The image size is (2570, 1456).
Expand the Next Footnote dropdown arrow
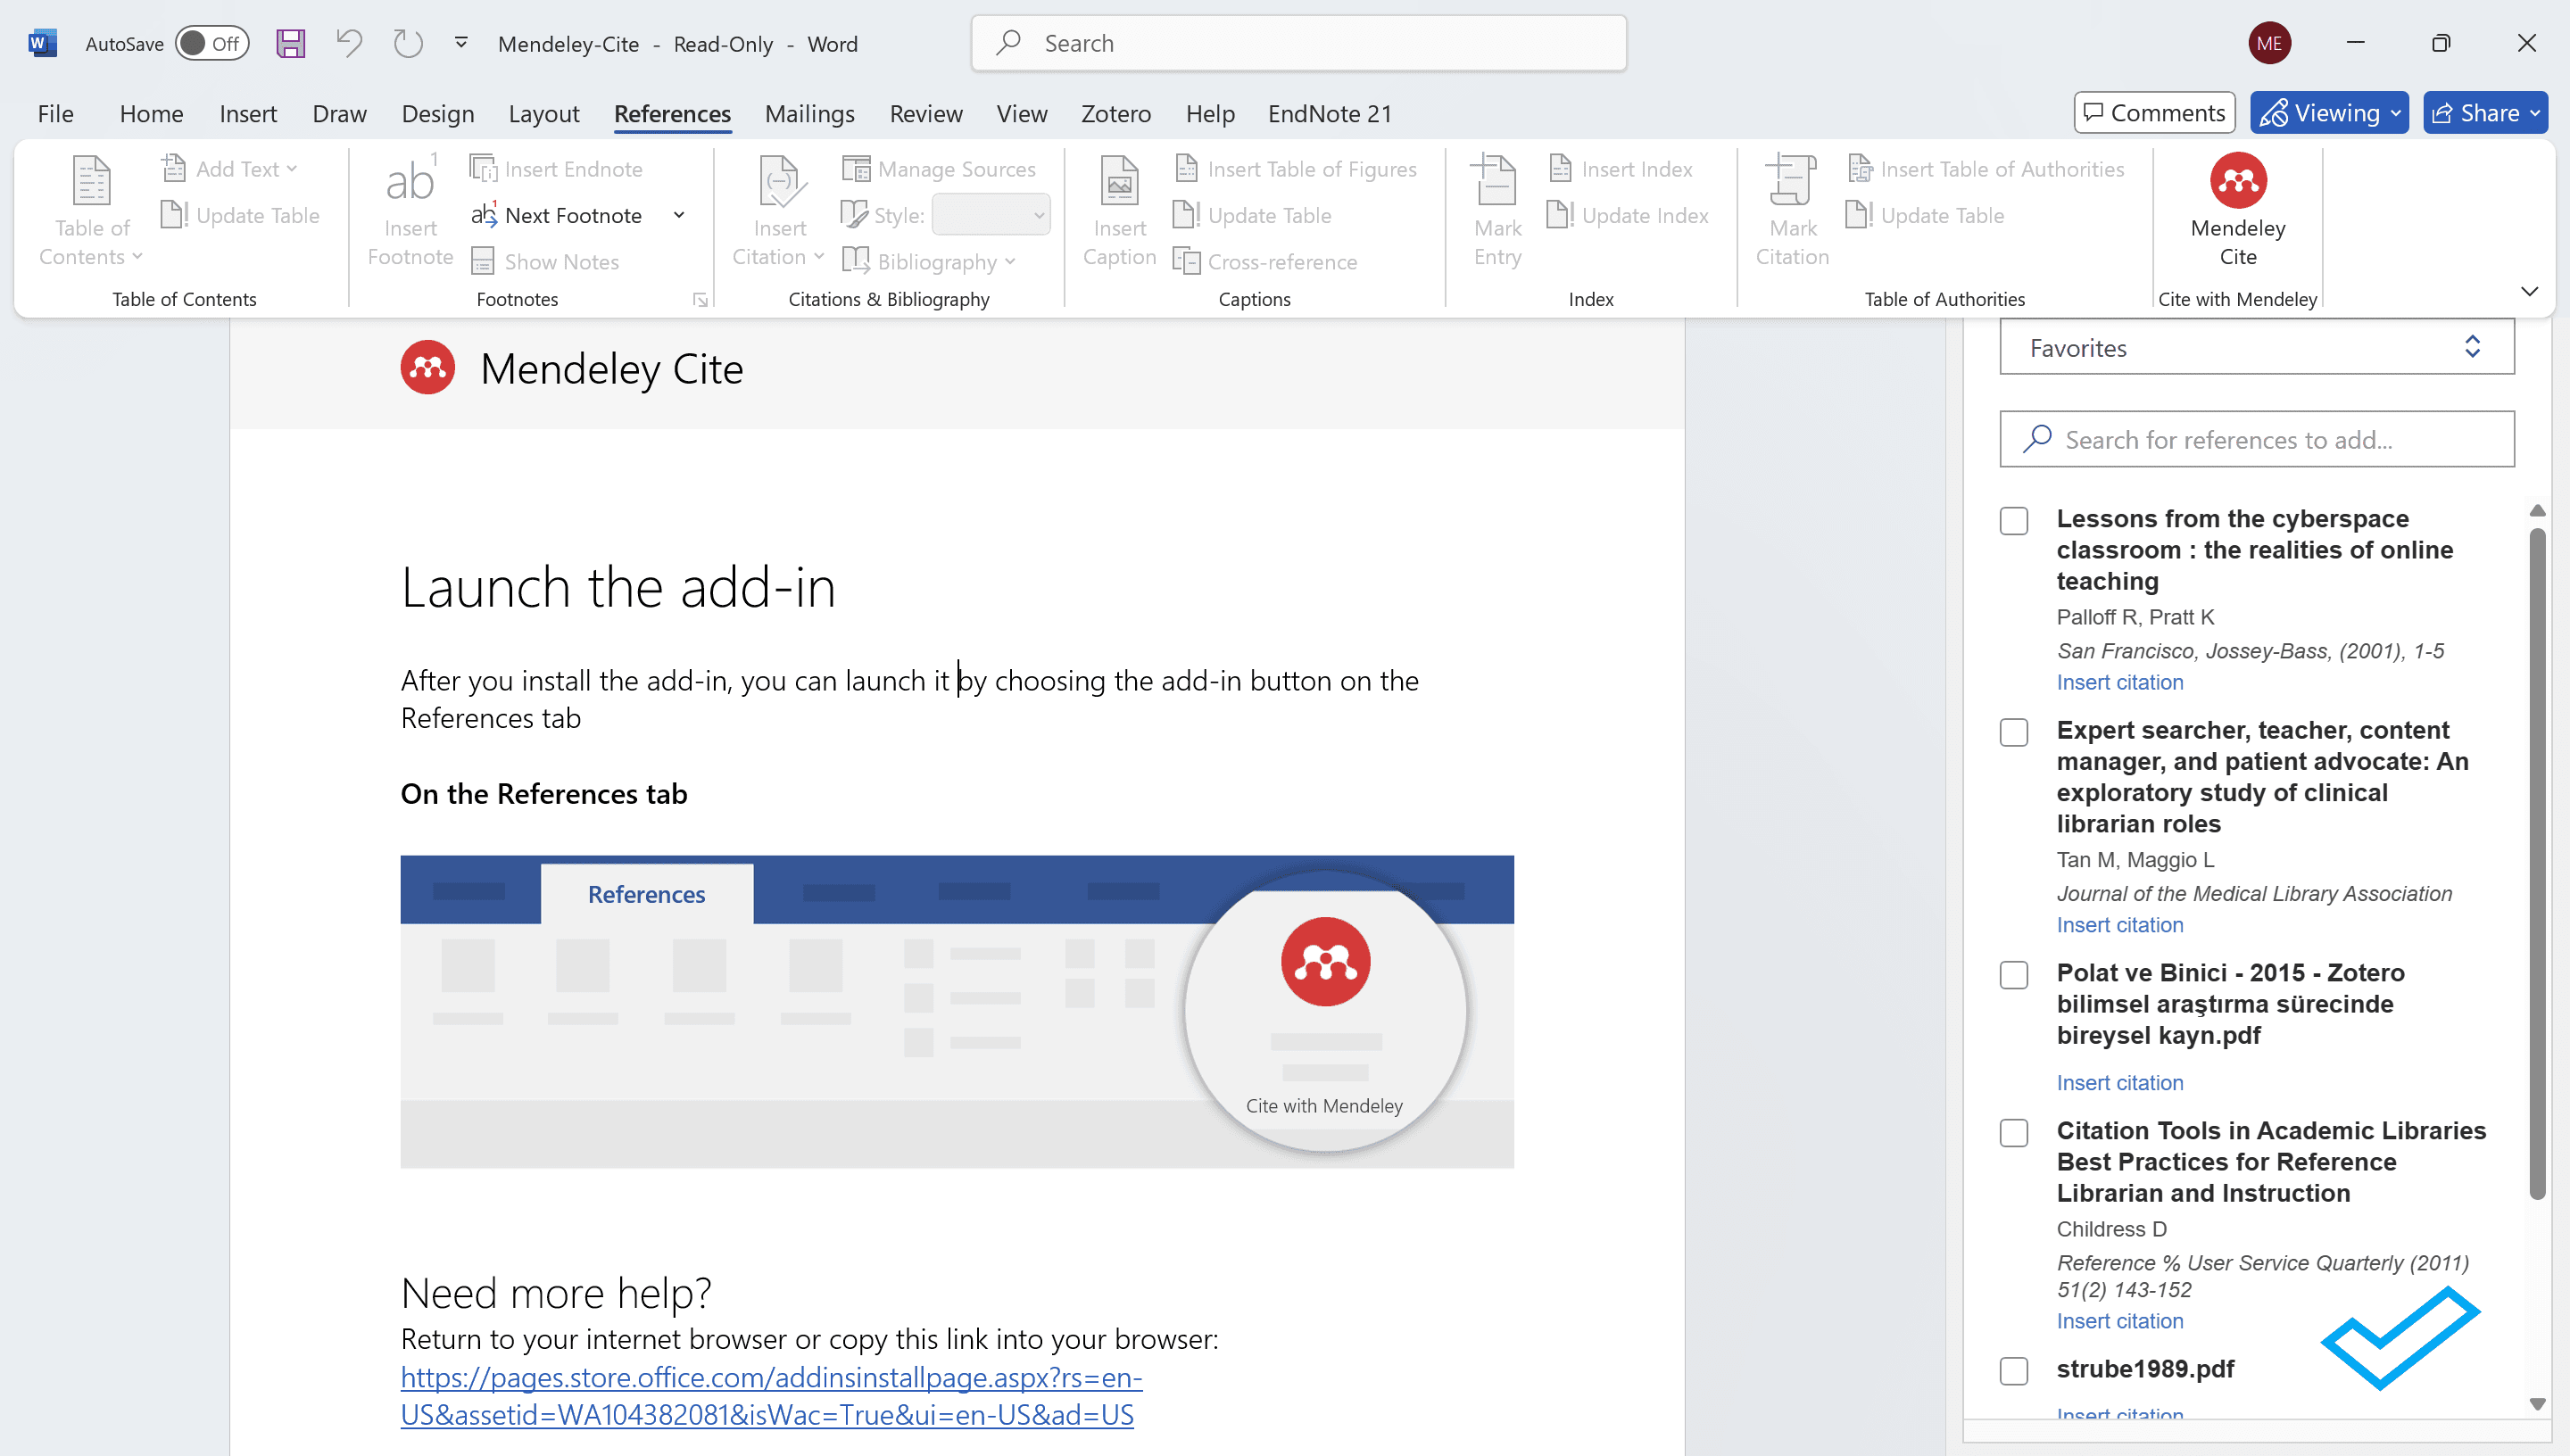coord(679,215)
